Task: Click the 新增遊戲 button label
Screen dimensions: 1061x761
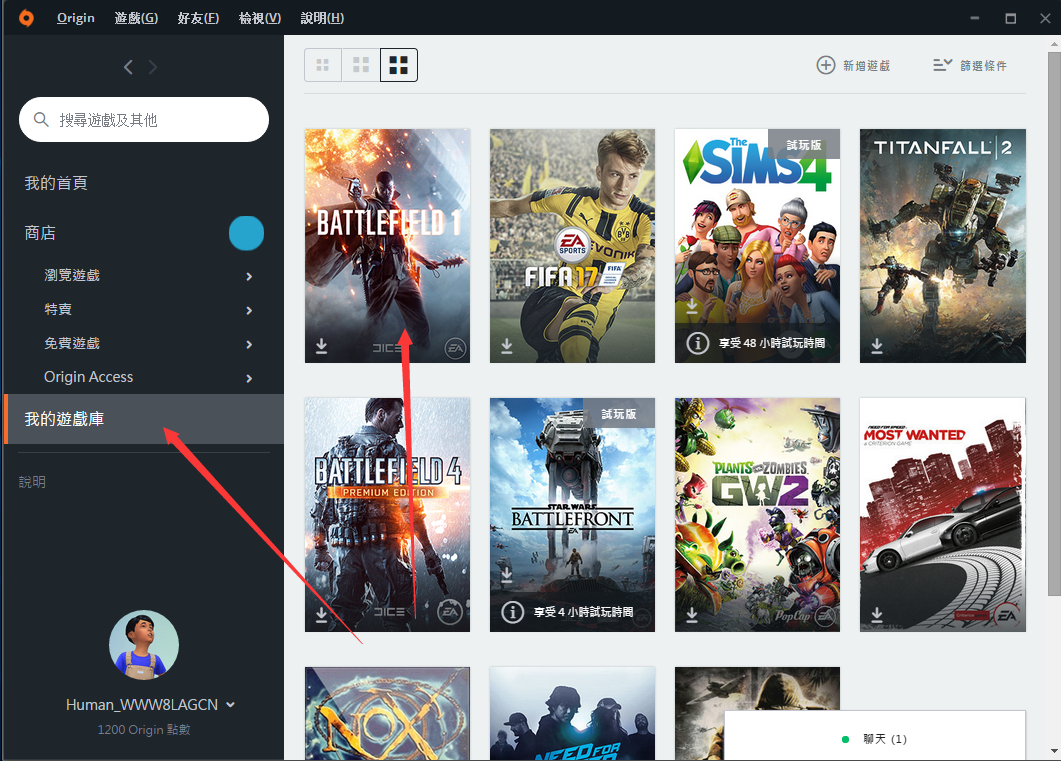Action: coord(866,66)
